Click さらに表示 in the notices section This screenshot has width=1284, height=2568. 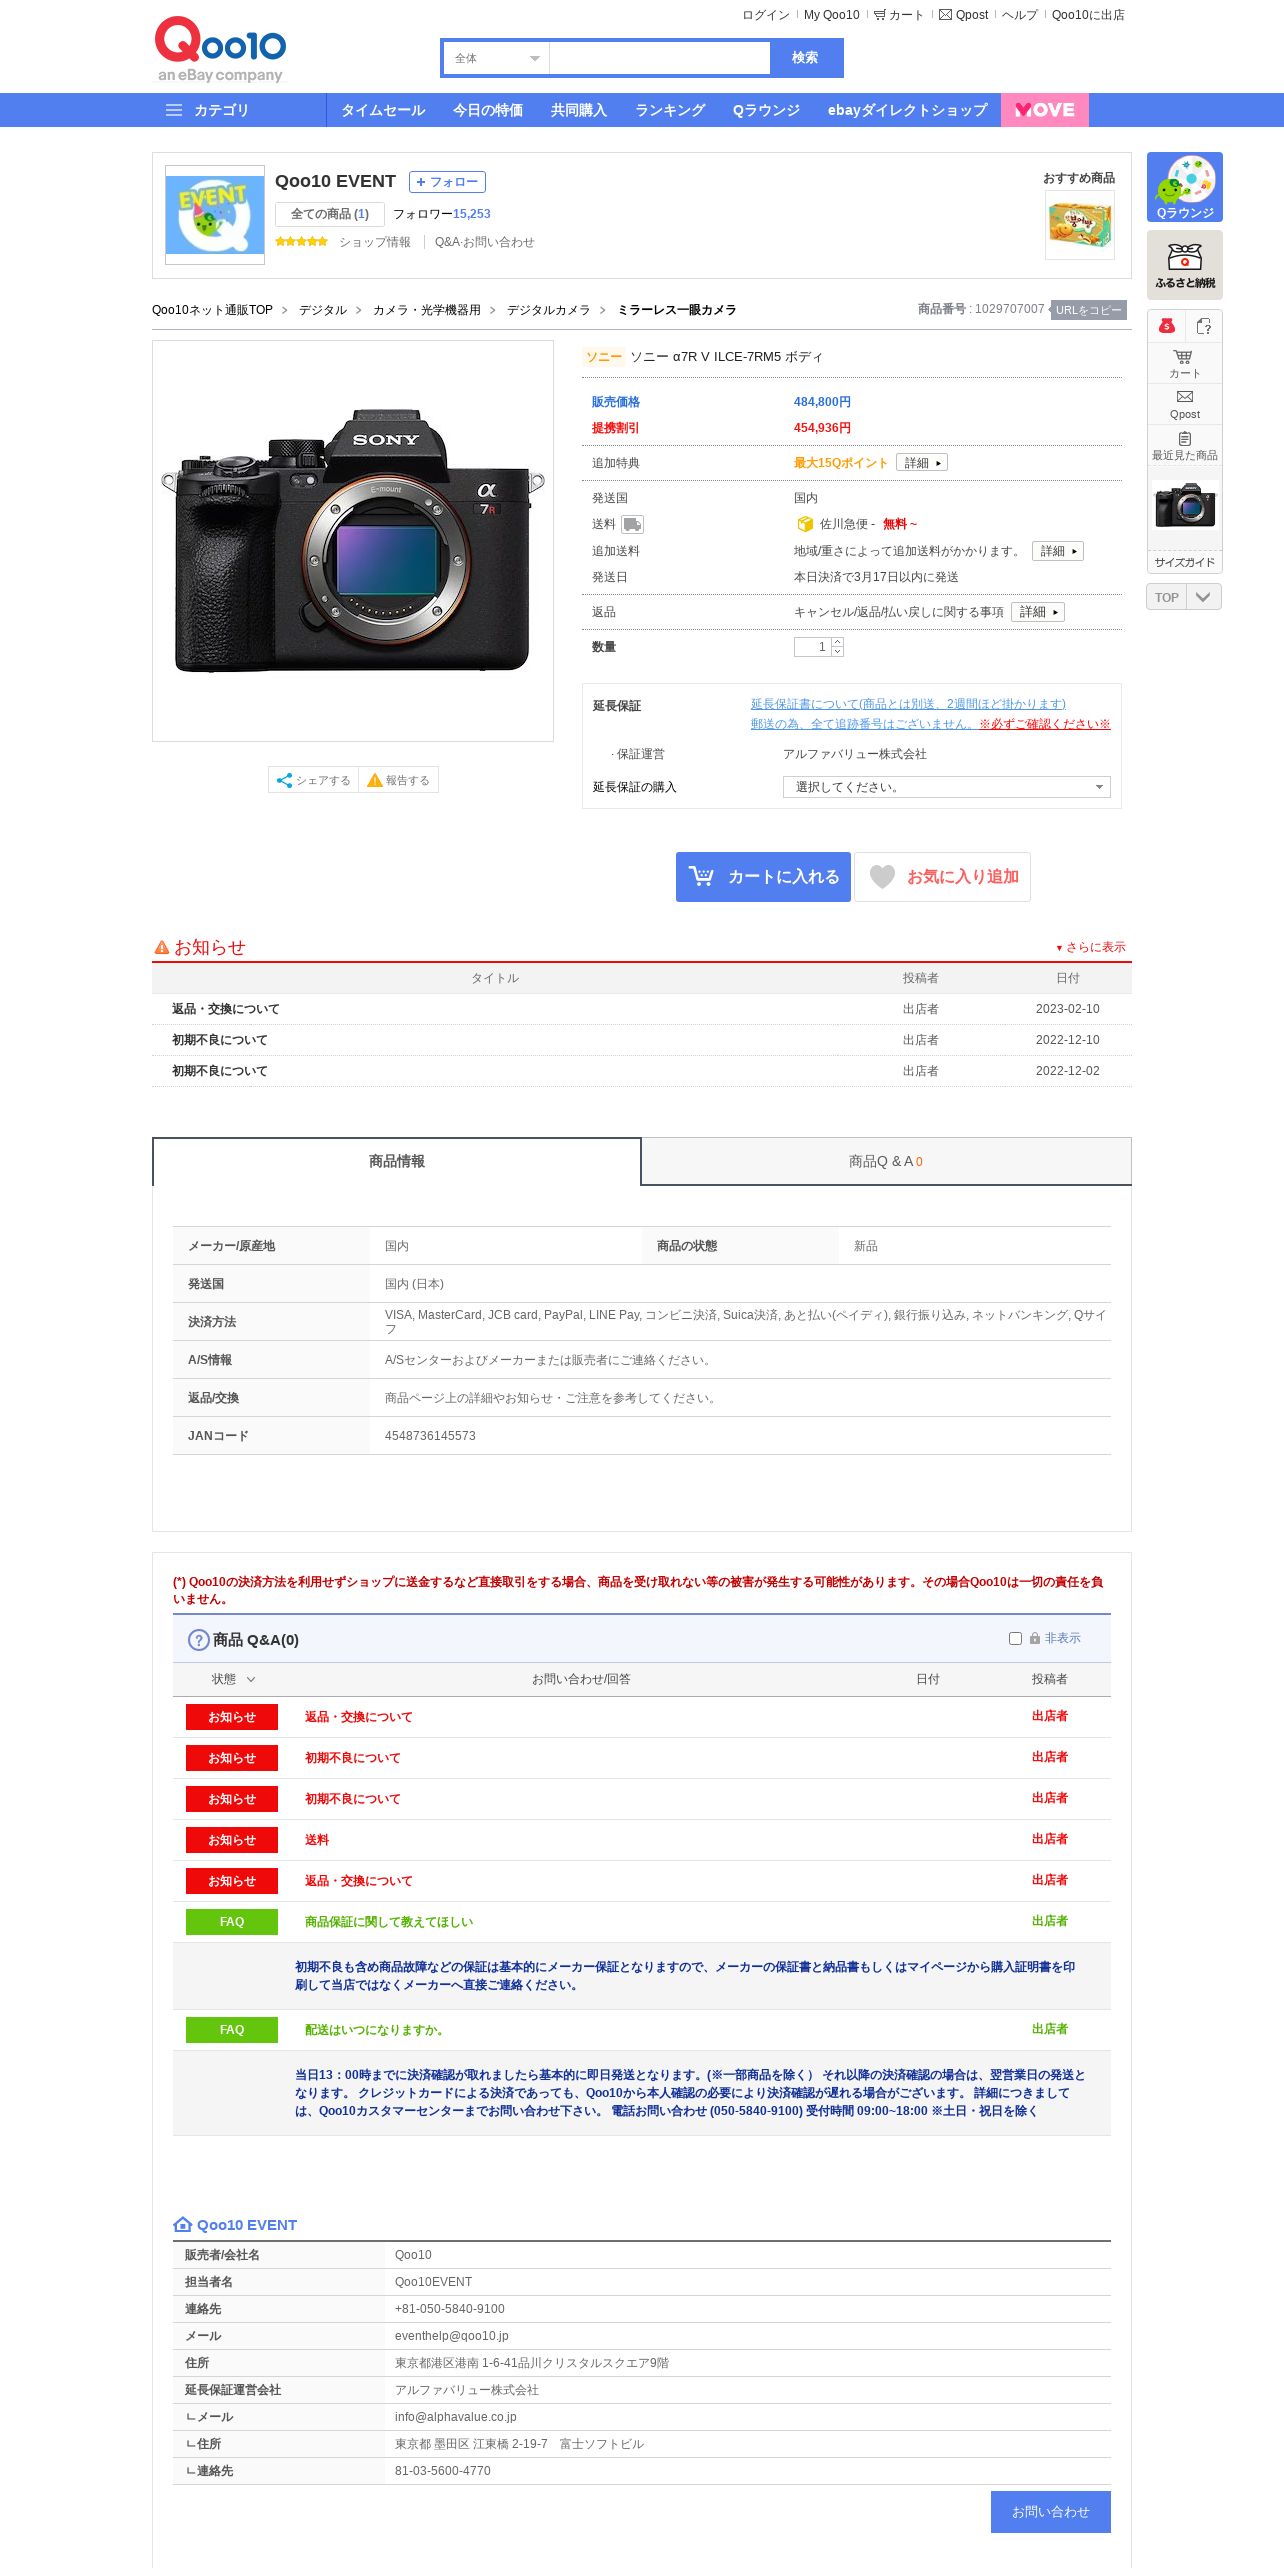point(1090,947)
